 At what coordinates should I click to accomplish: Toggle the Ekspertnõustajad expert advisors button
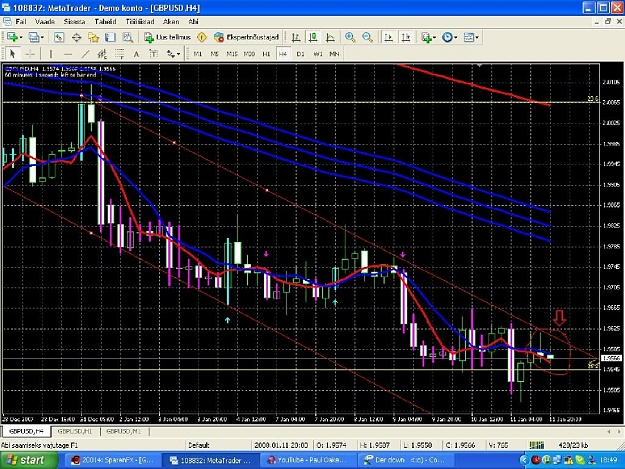pyautogui.click(x=246, y=37)
